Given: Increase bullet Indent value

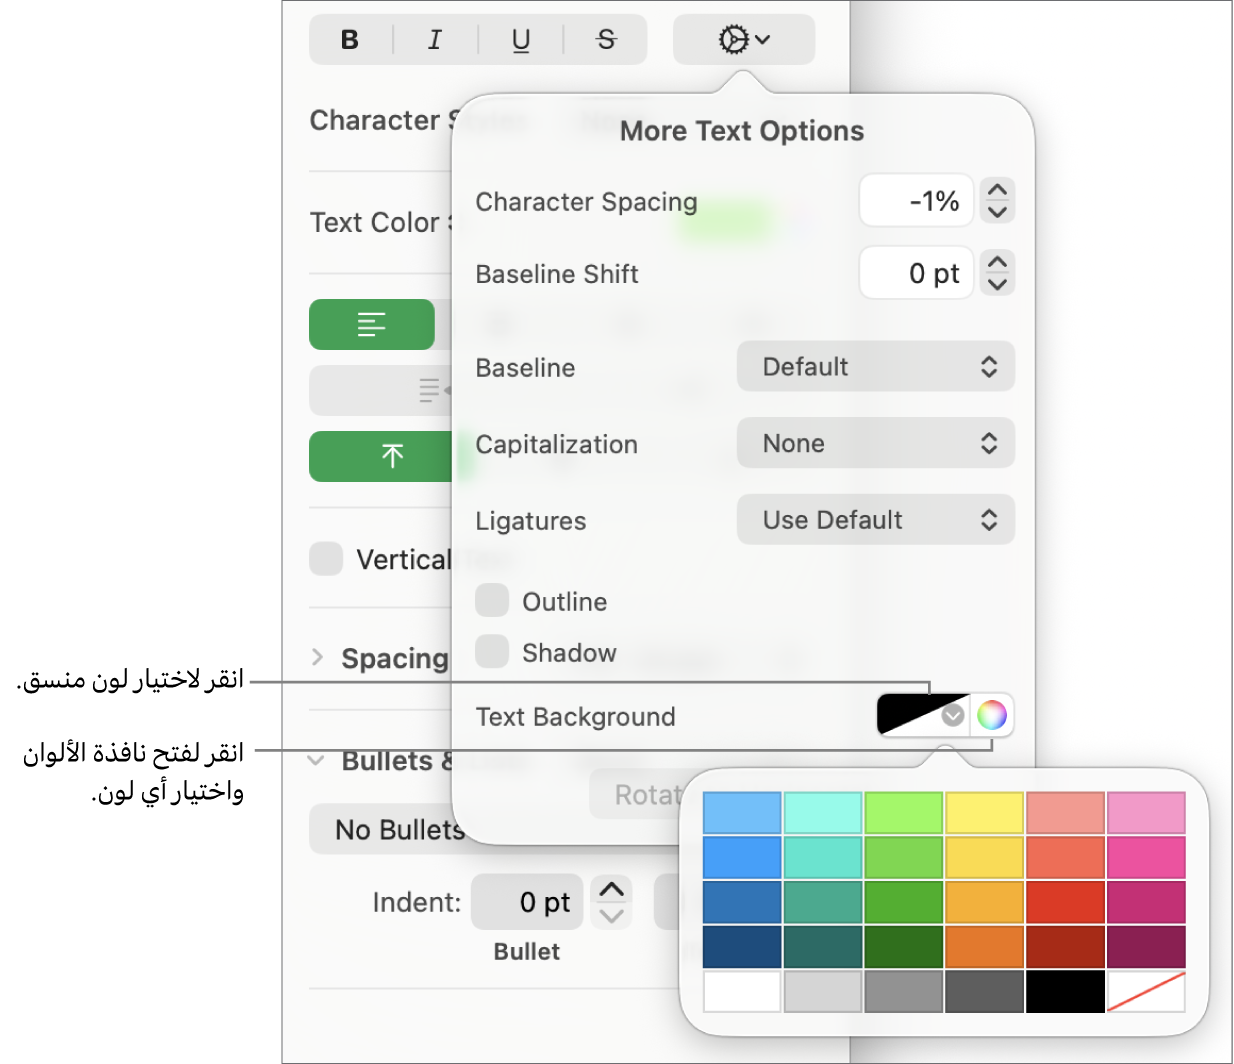Looking at the screenshot, I should [x=612, y=889].
